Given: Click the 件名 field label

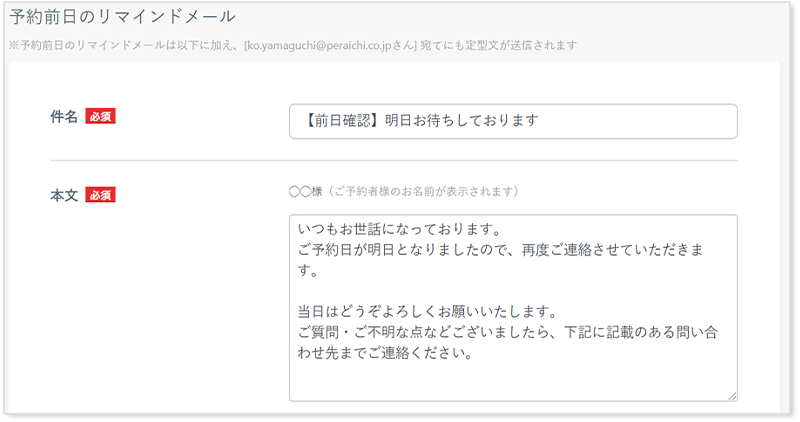Looking at the screenshot, I should point(64,116).
